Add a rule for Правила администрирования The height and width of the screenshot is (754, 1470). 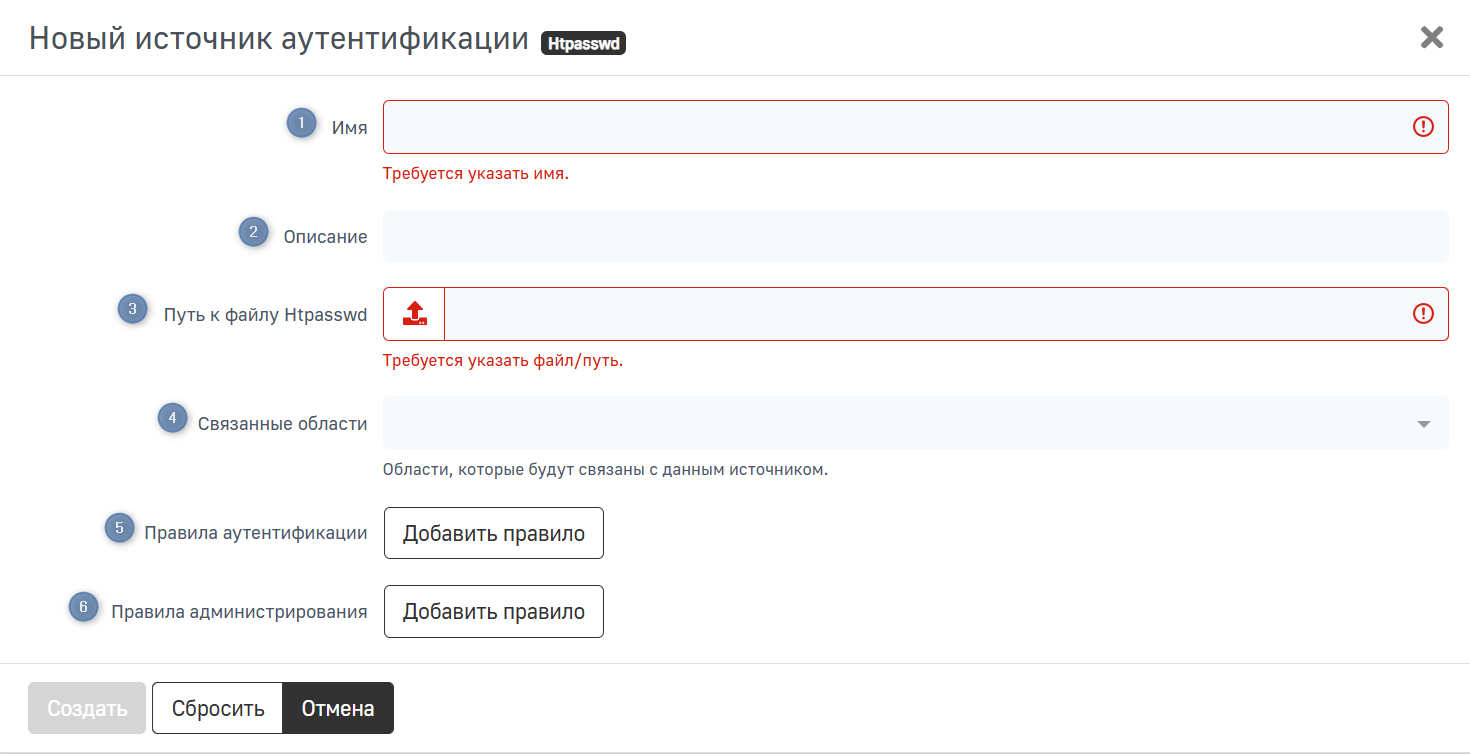493,611
